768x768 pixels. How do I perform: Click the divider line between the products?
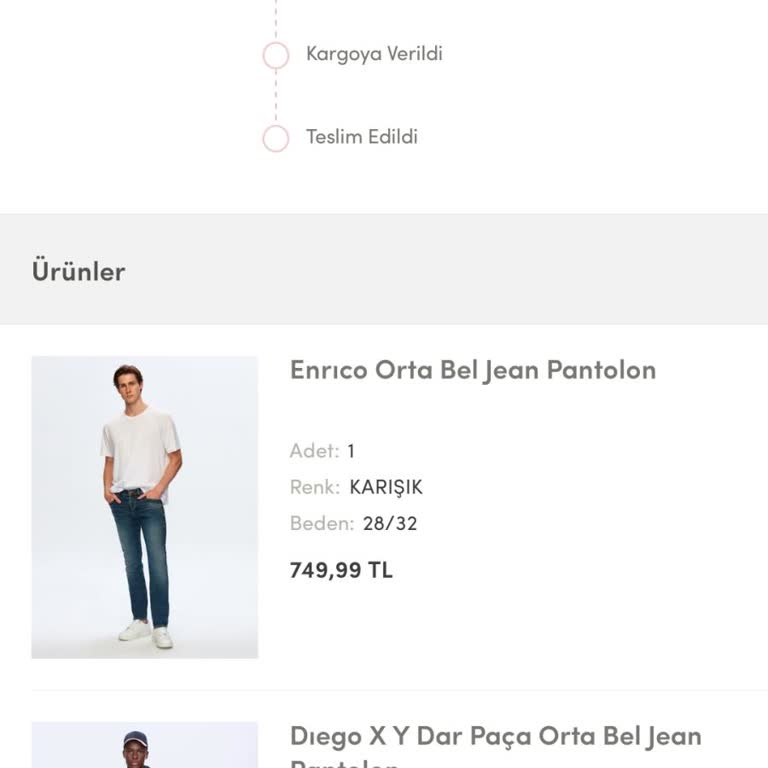coord(400,690)
